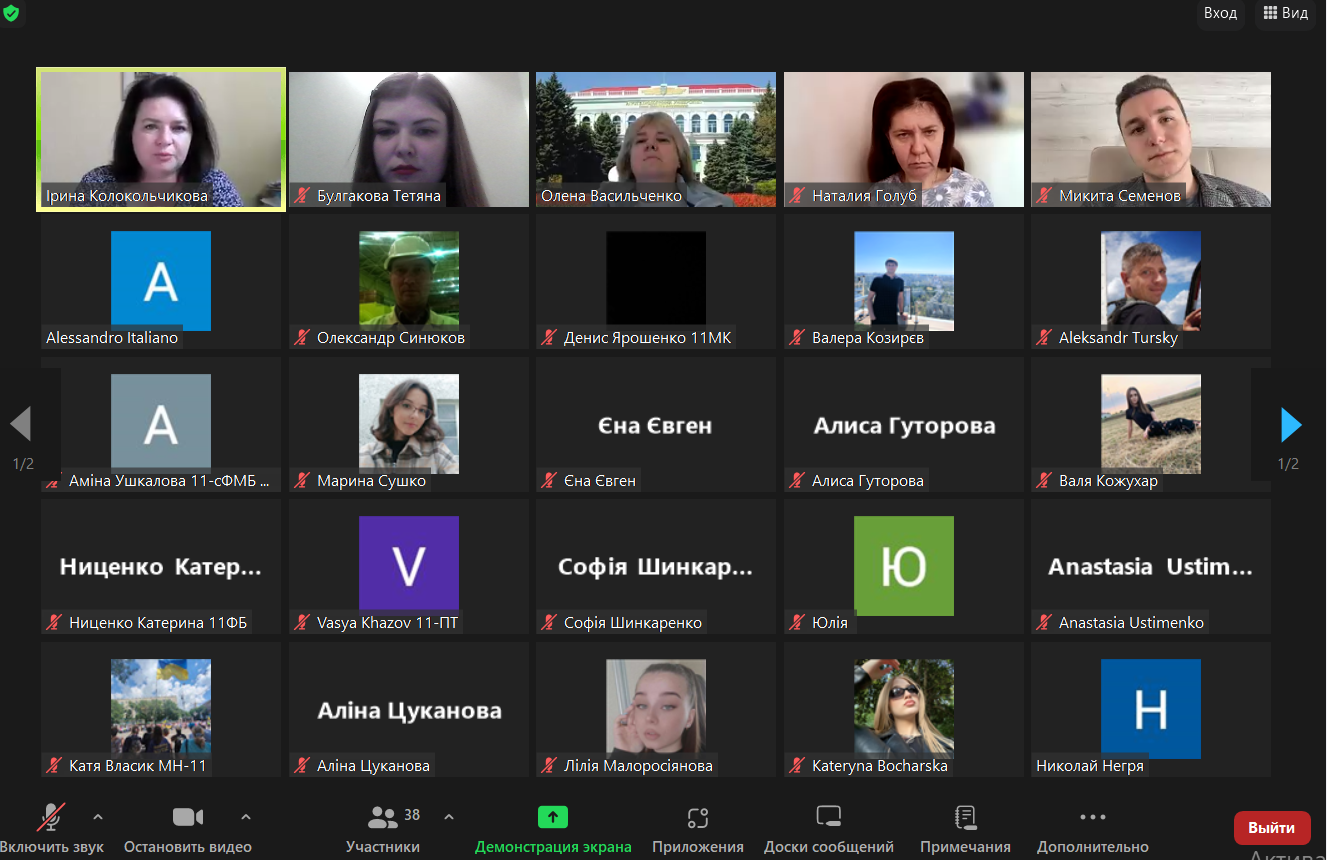Click the participant count 38

pos(412,815)
